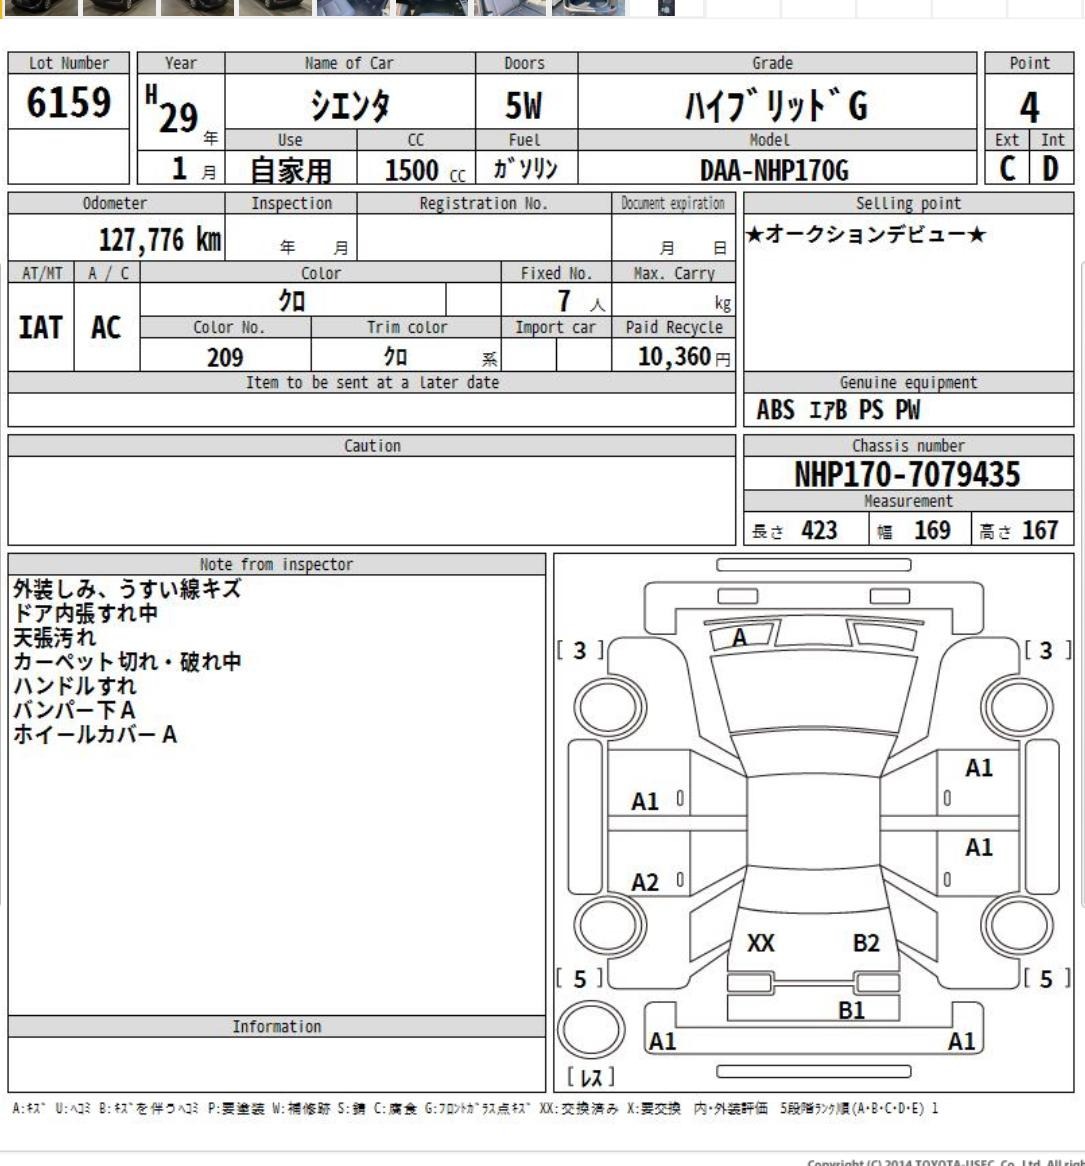The width and height of the screenshot is (1085, 1166).
Task: Open the fifth interior photo thumbnail
Action: (353, 7)
